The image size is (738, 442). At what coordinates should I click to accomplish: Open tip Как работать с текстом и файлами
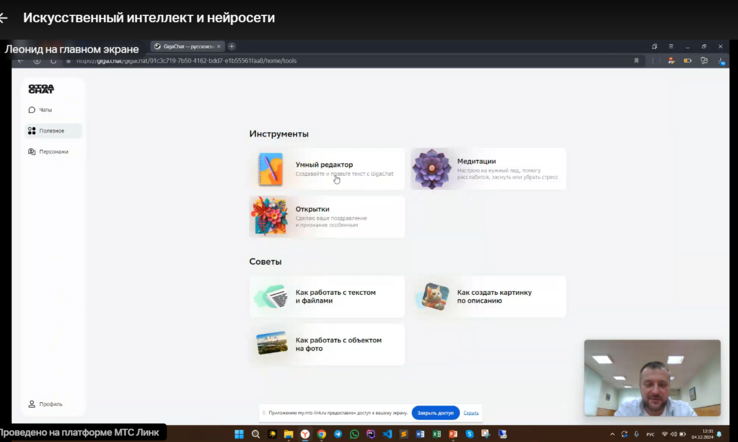pos(327,297)
